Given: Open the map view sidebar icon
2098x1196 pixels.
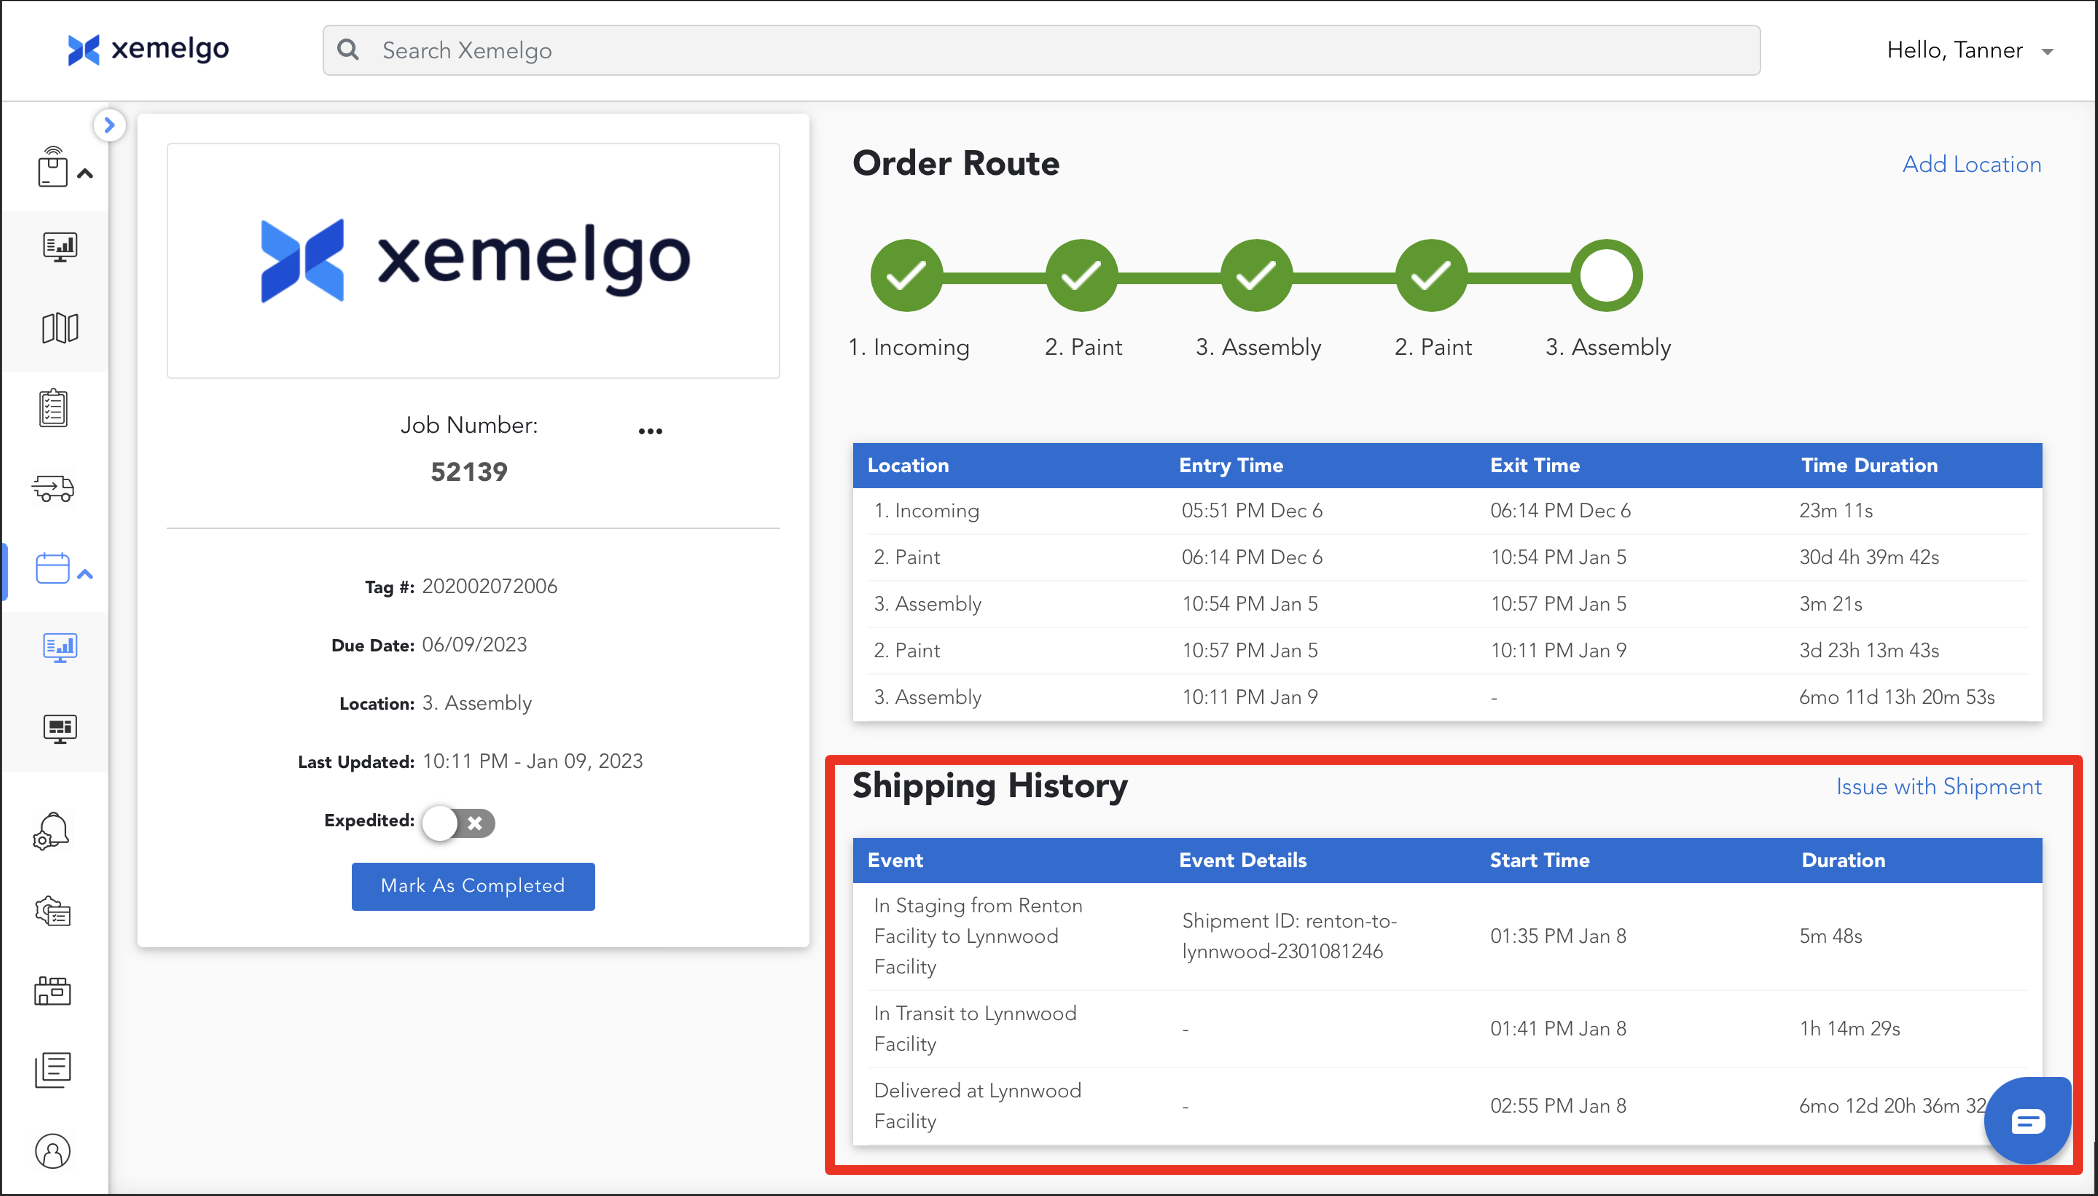Looking at the screenshot, I should (59, 328).
